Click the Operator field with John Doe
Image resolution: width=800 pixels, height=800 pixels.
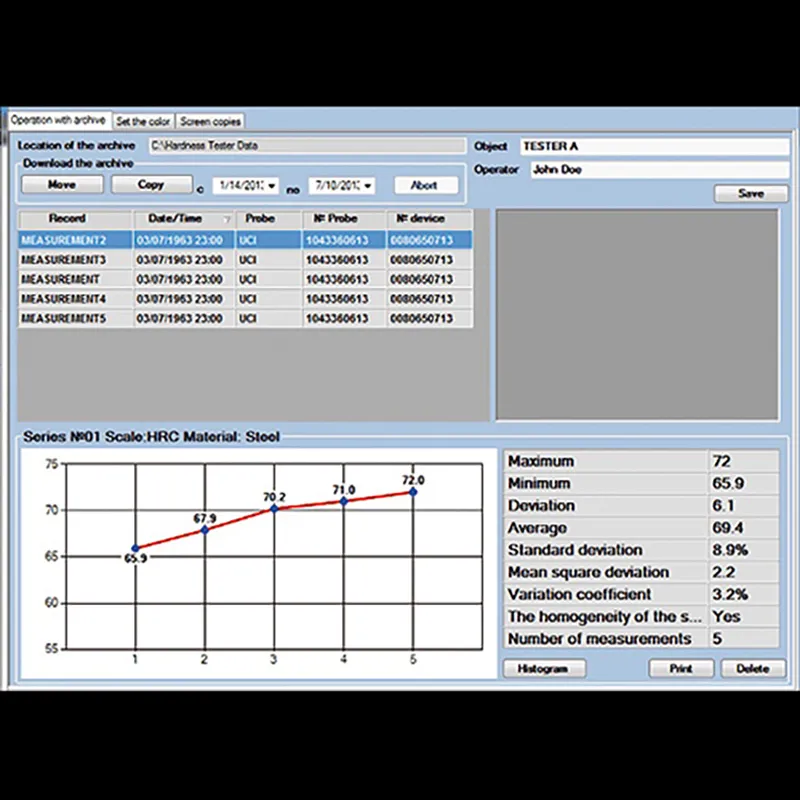tap(660, 170)
